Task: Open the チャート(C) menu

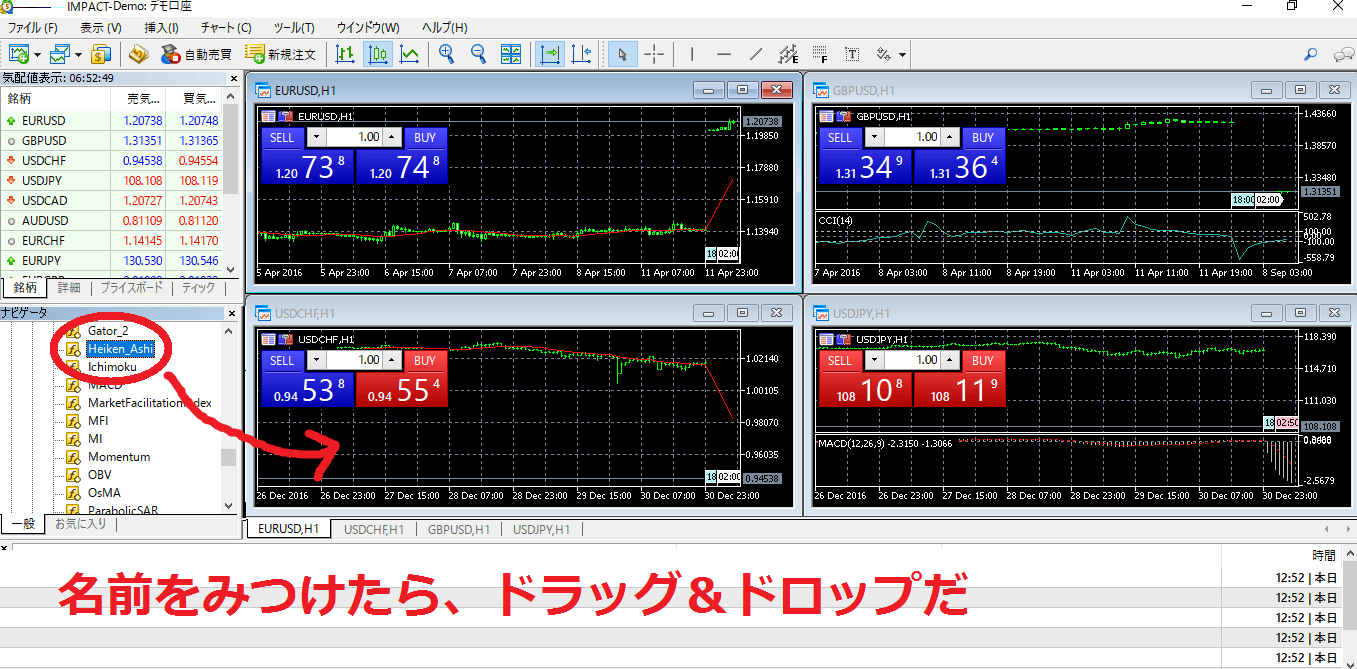Action: click(226, 27)
